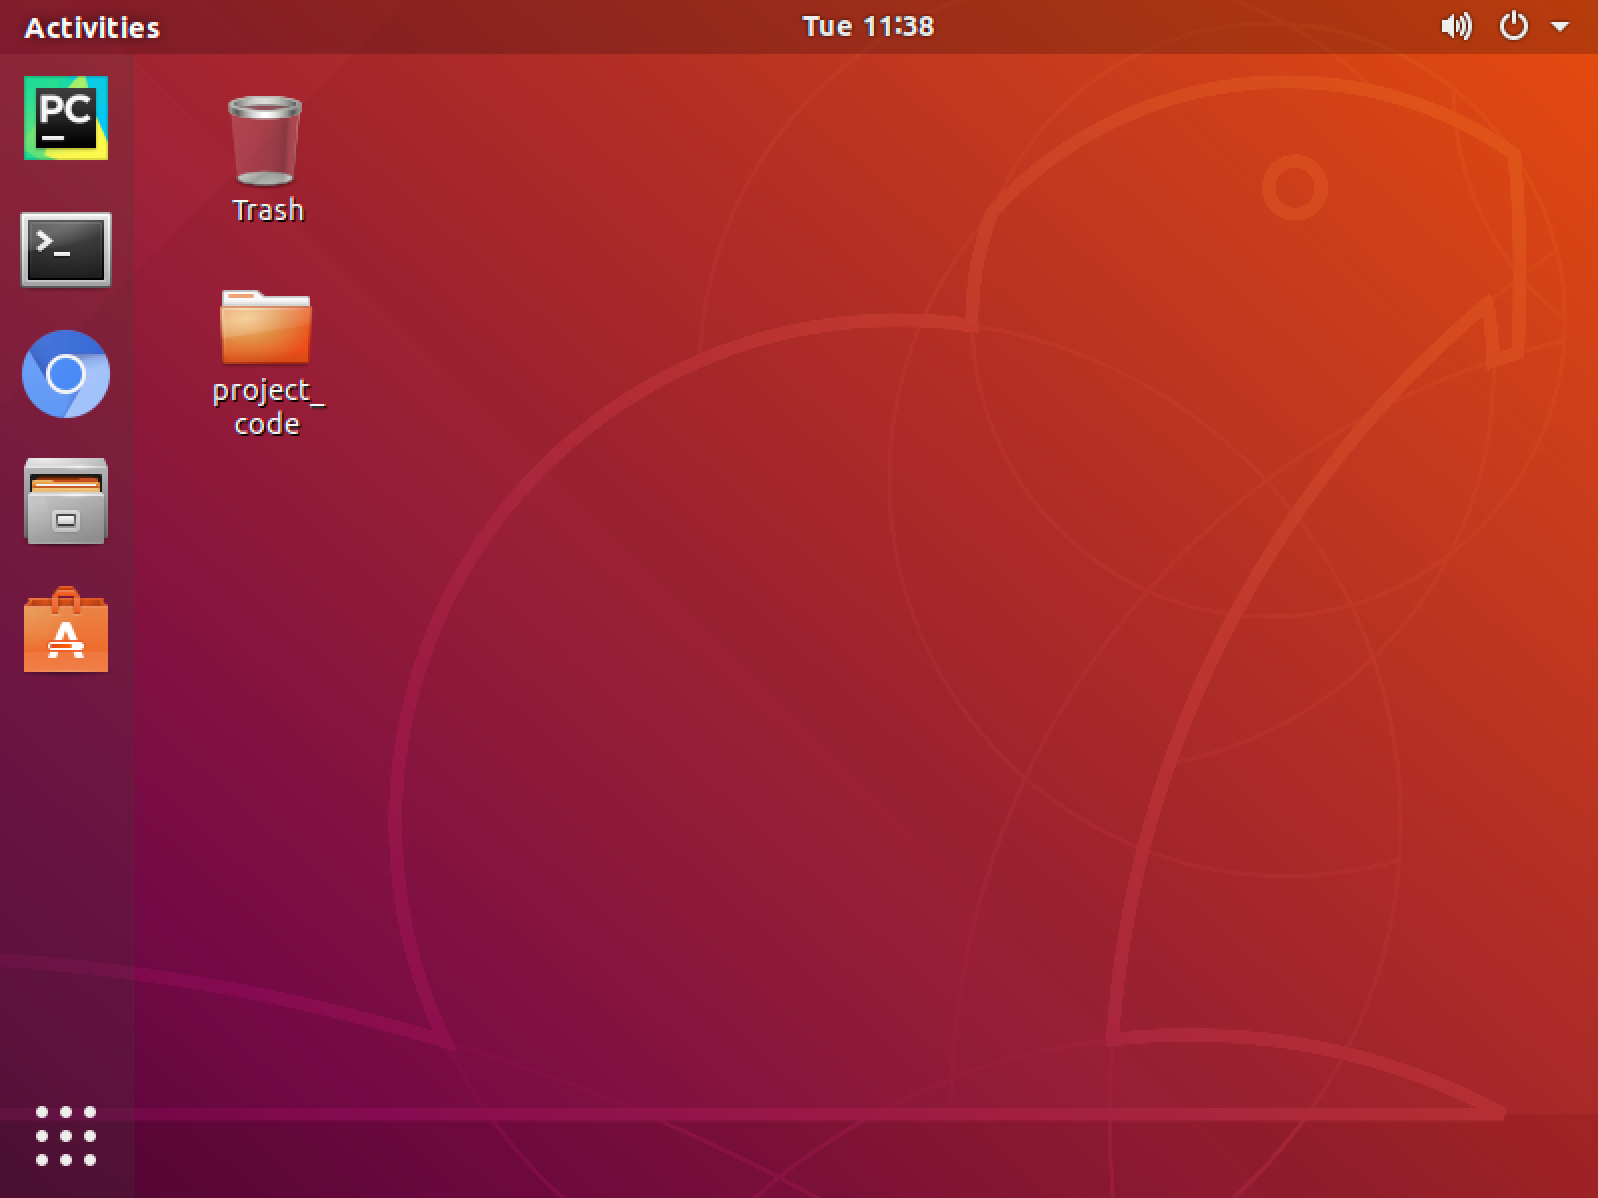Open the Activities overview

pos(92,27)
